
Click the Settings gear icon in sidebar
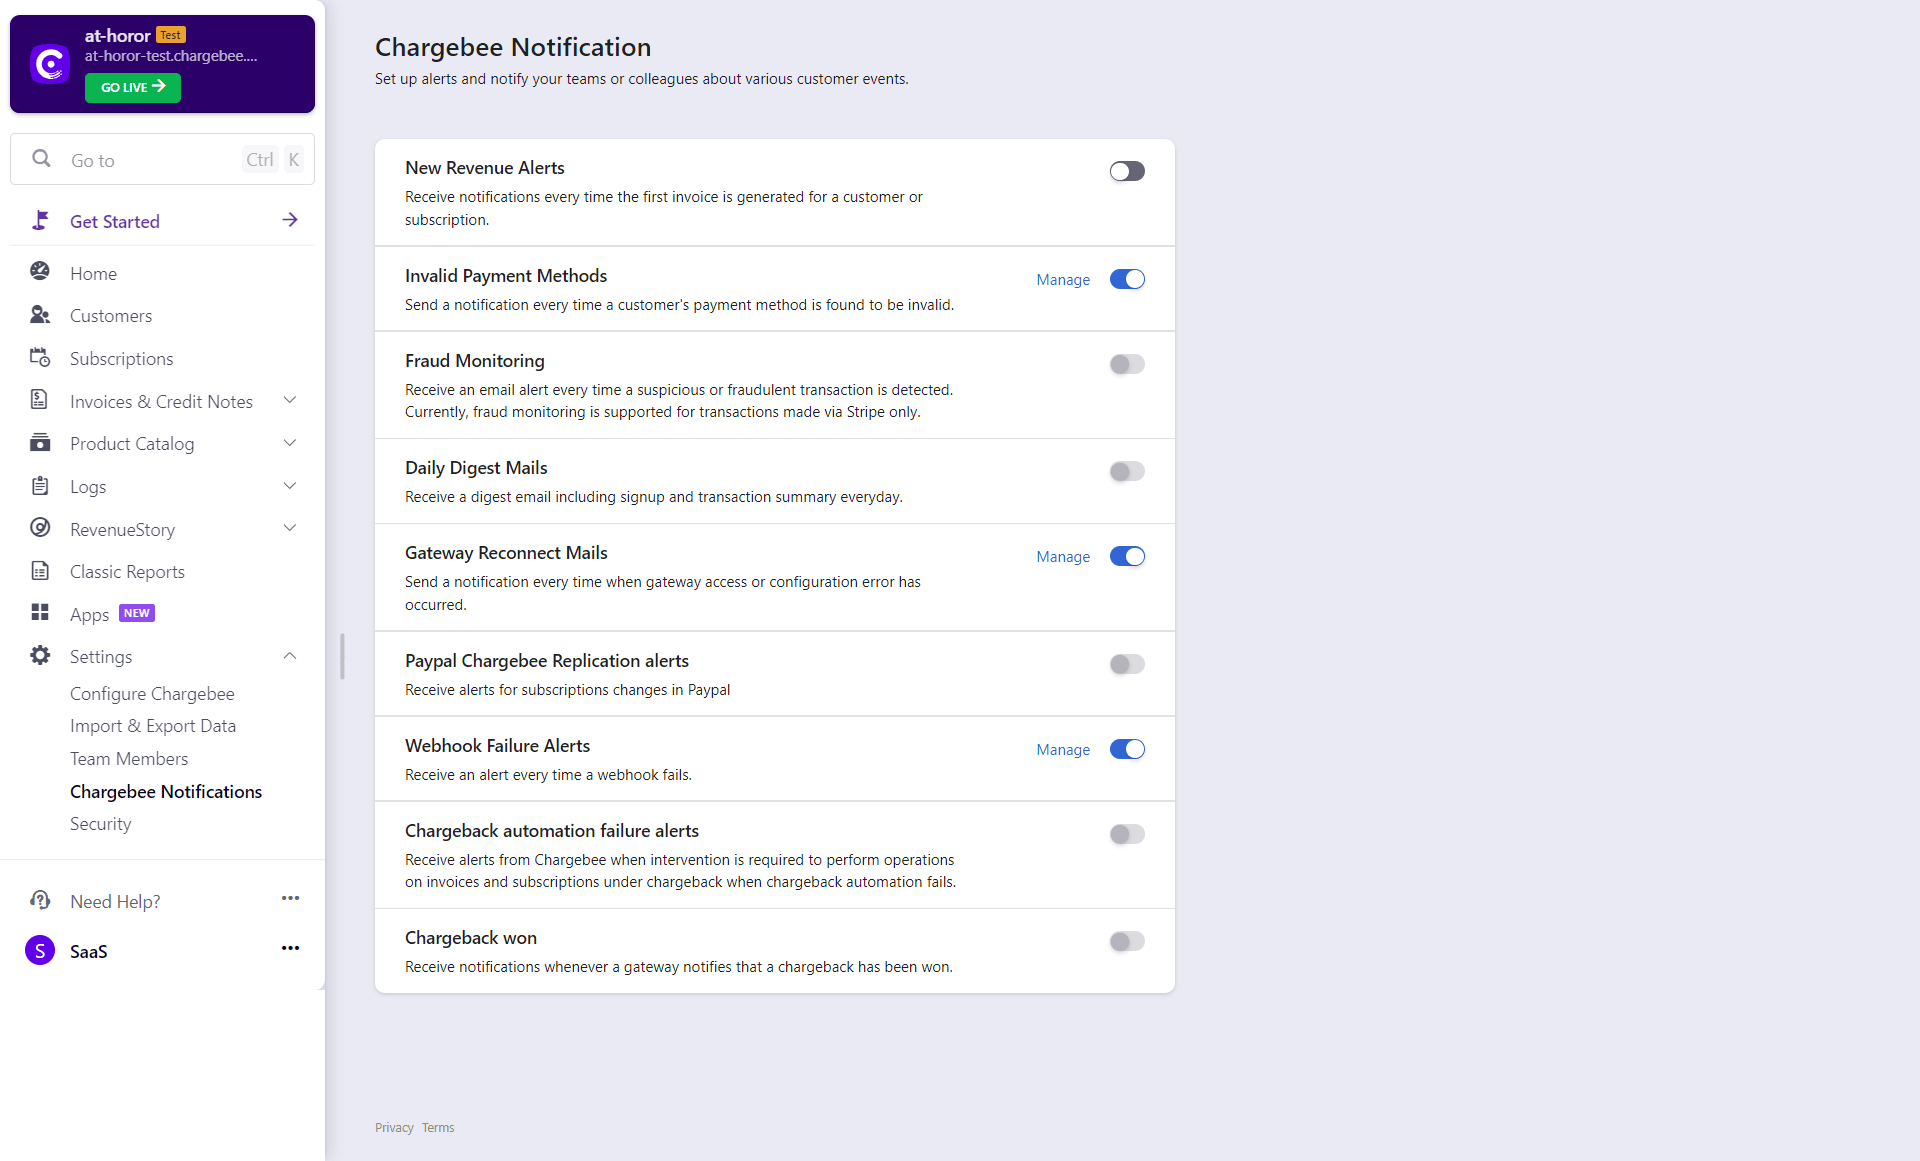coord(38,655)
